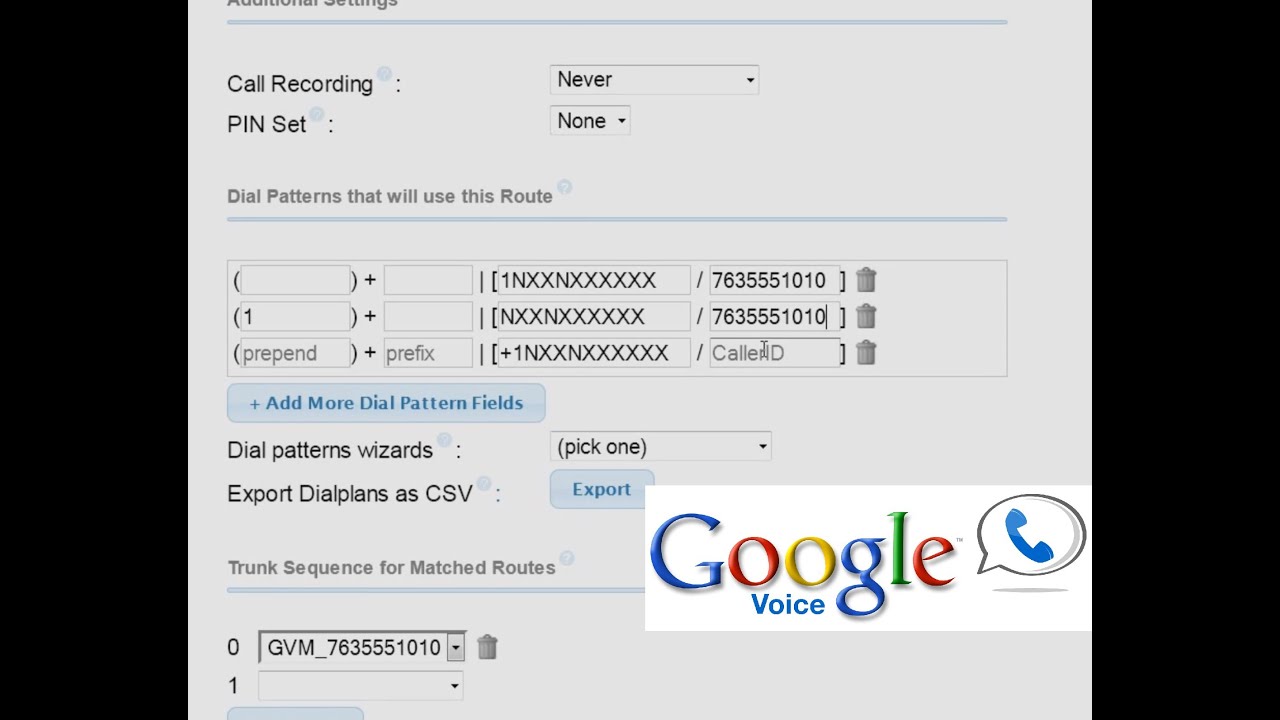Click the Export Dialplans as CSV label
This screenshot has width=1280, height=720.
pyautogui.click(x=350, y=493)
